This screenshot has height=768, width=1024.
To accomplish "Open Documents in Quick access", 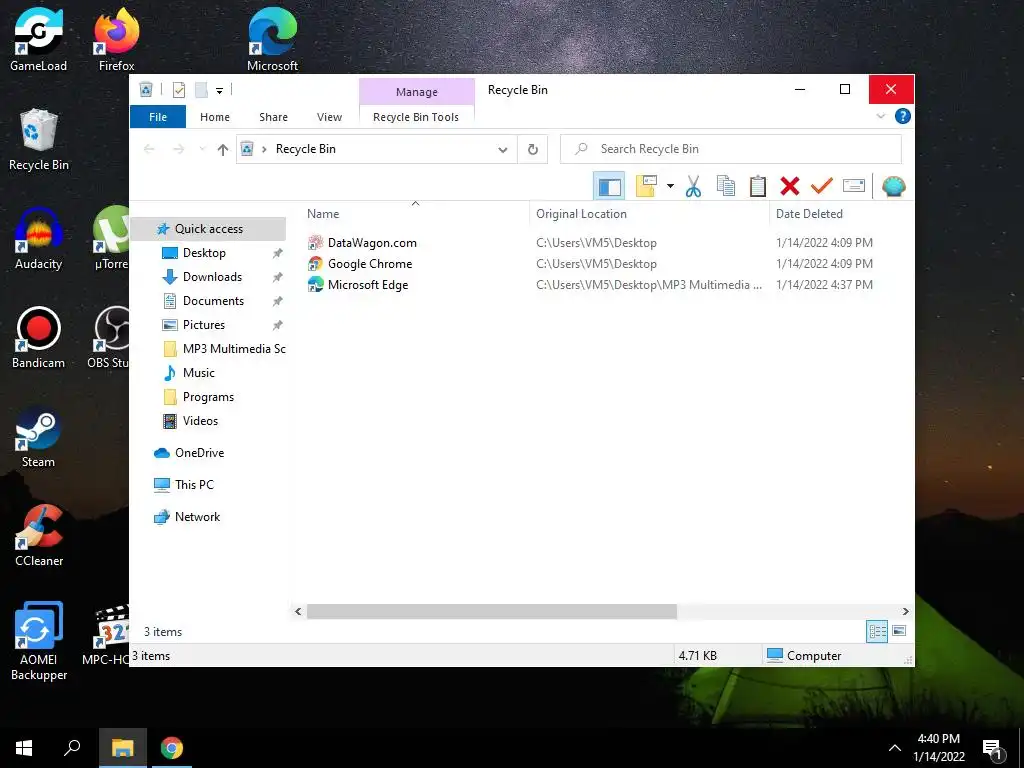I will 213,301.
